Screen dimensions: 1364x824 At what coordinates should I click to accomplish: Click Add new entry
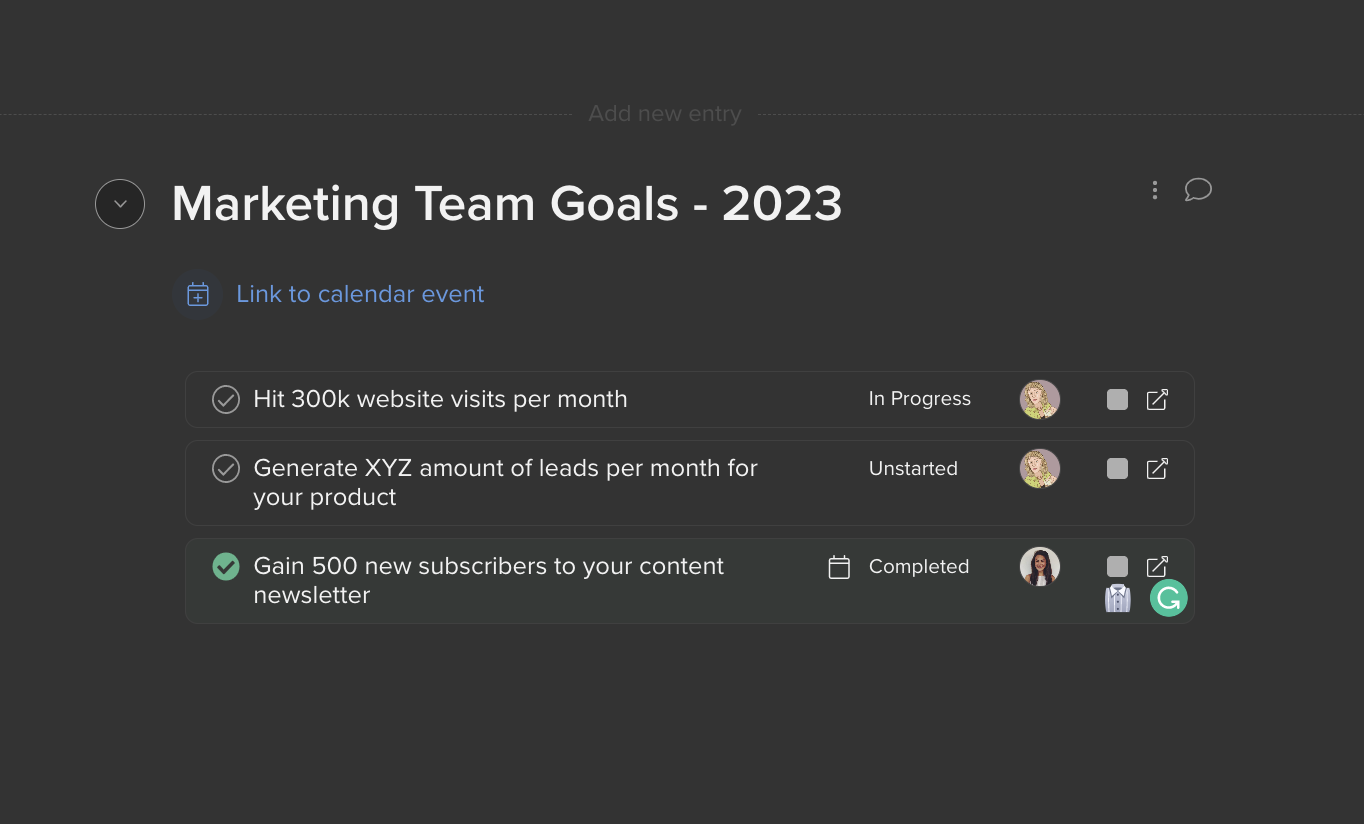[x=664, y=113]
